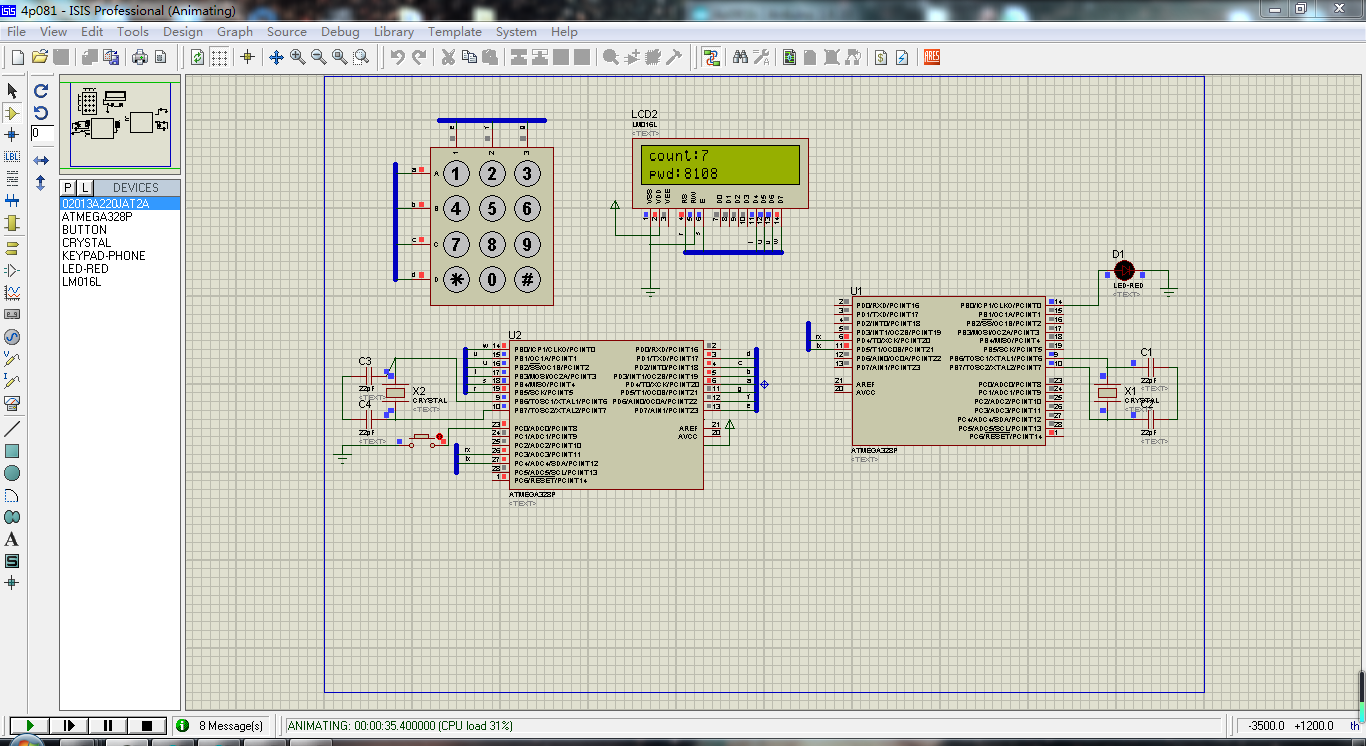Select the 2D Closed Path graphics tool
The image size is (1366, 746).
pos(12,517)
